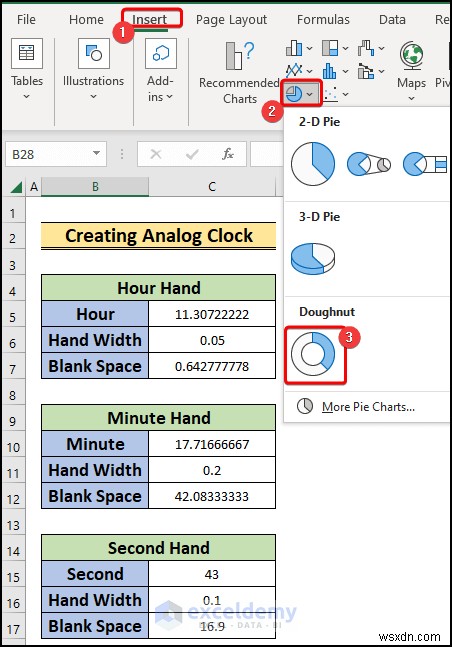Screen dimensions: 452x647
Task: Insert a column or bar chart
Action: tap(294, 48)
